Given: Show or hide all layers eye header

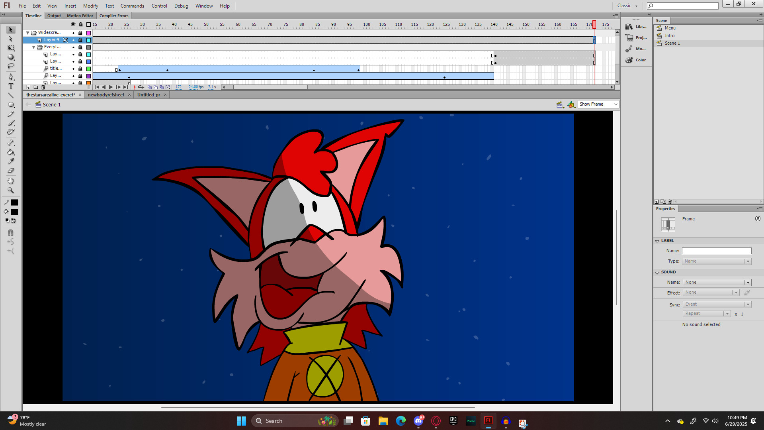Looking at the screenshot, I should (73, 24).
